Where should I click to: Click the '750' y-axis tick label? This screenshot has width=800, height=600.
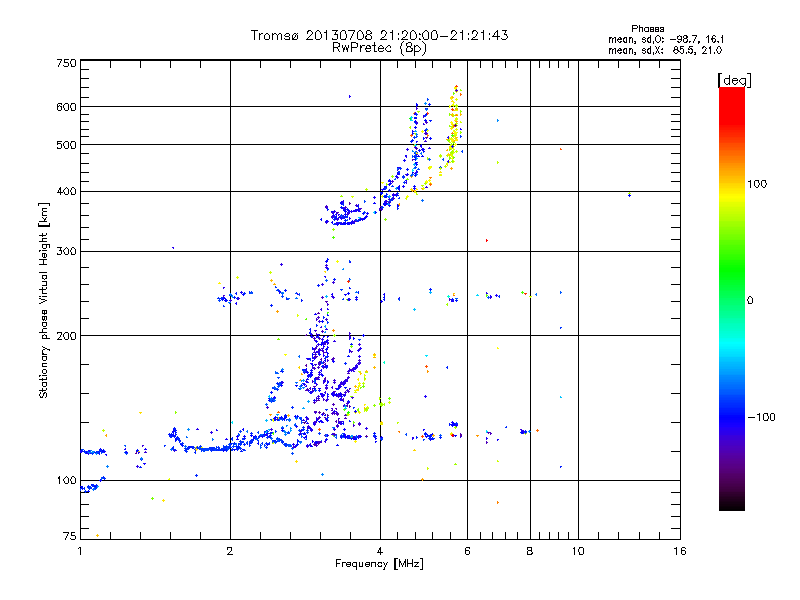pyautogui.click(x=66, y=63)
